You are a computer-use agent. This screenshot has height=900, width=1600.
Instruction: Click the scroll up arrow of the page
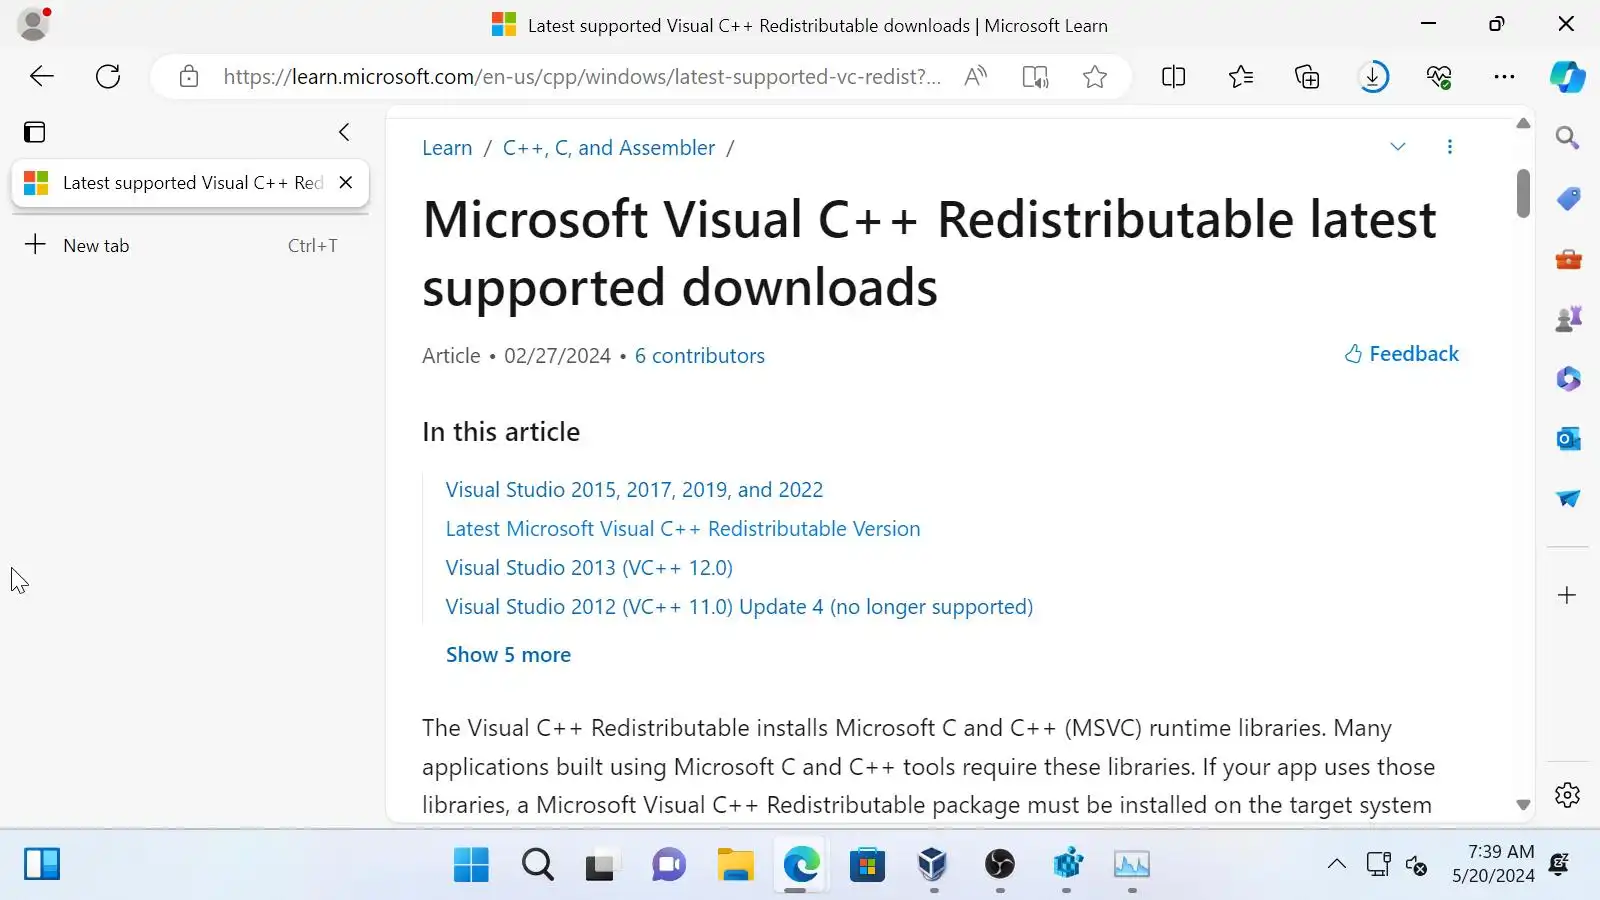pyautogui.click(x=1523, y=123)
